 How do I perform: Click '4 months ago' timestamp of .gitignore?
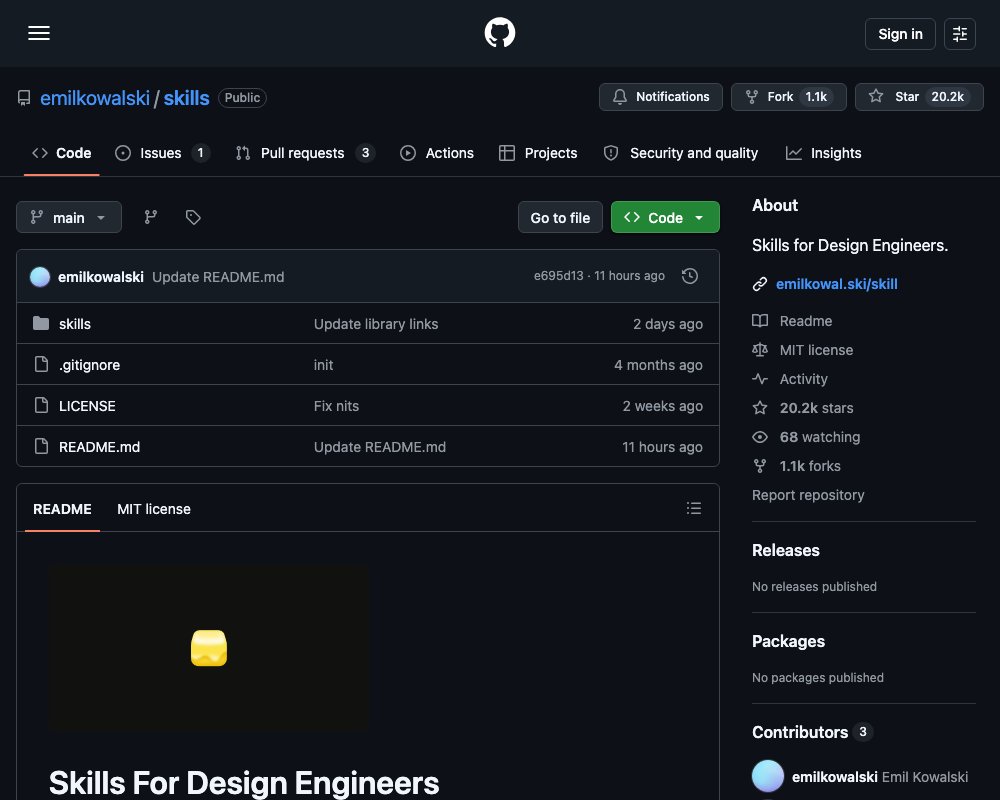click(x=658, y=365)
